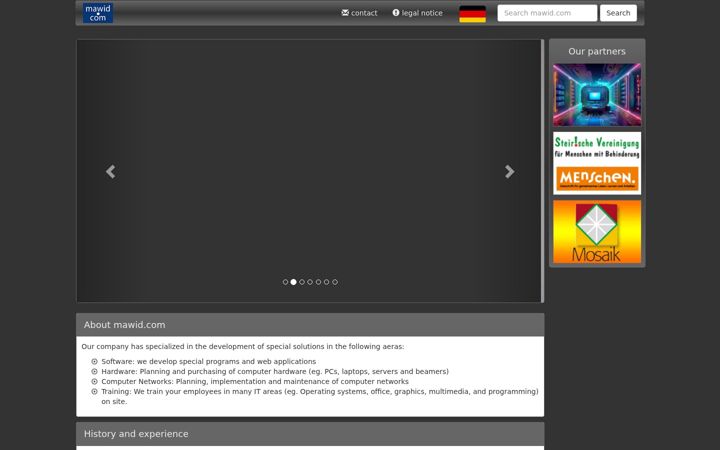The height and width of the screenshot is (450, 720).
Task: Open the mawid.com logo home link
Action: (x=98, y=13)
